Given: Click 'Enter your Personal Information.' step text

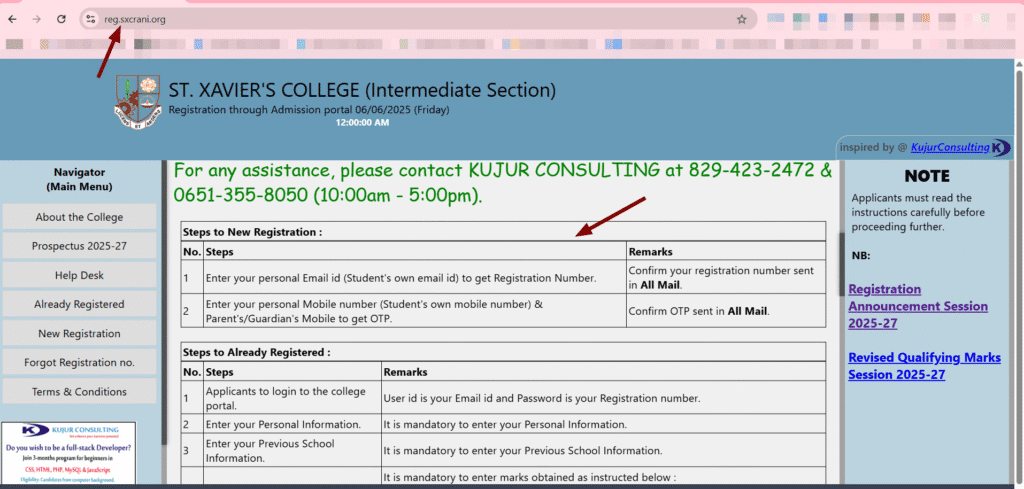Looking at the screenshot, I should [283, 424].
